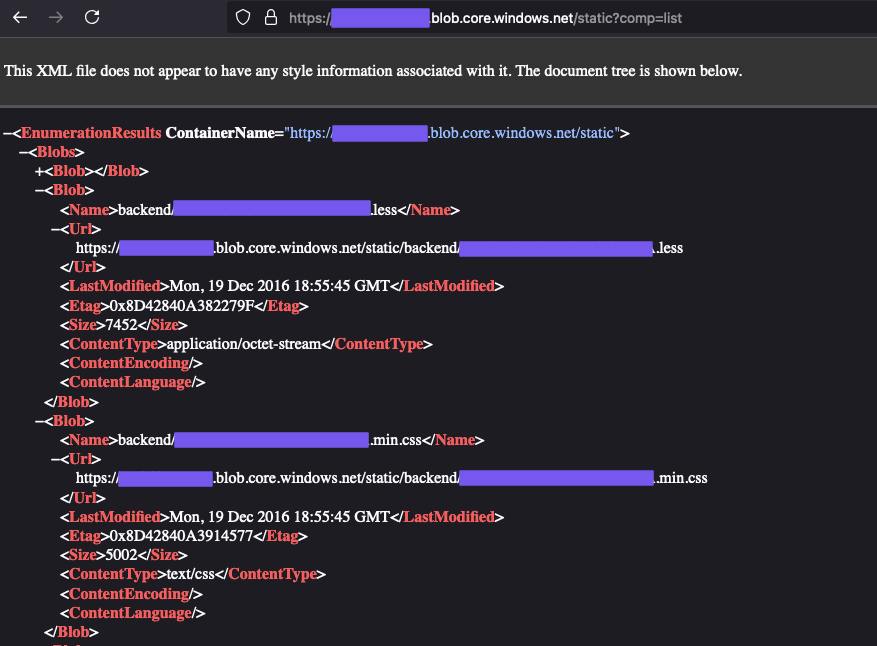Click the forward navigation arrow
The height and width of the screenshot is (646, 877).
[55, 17]
